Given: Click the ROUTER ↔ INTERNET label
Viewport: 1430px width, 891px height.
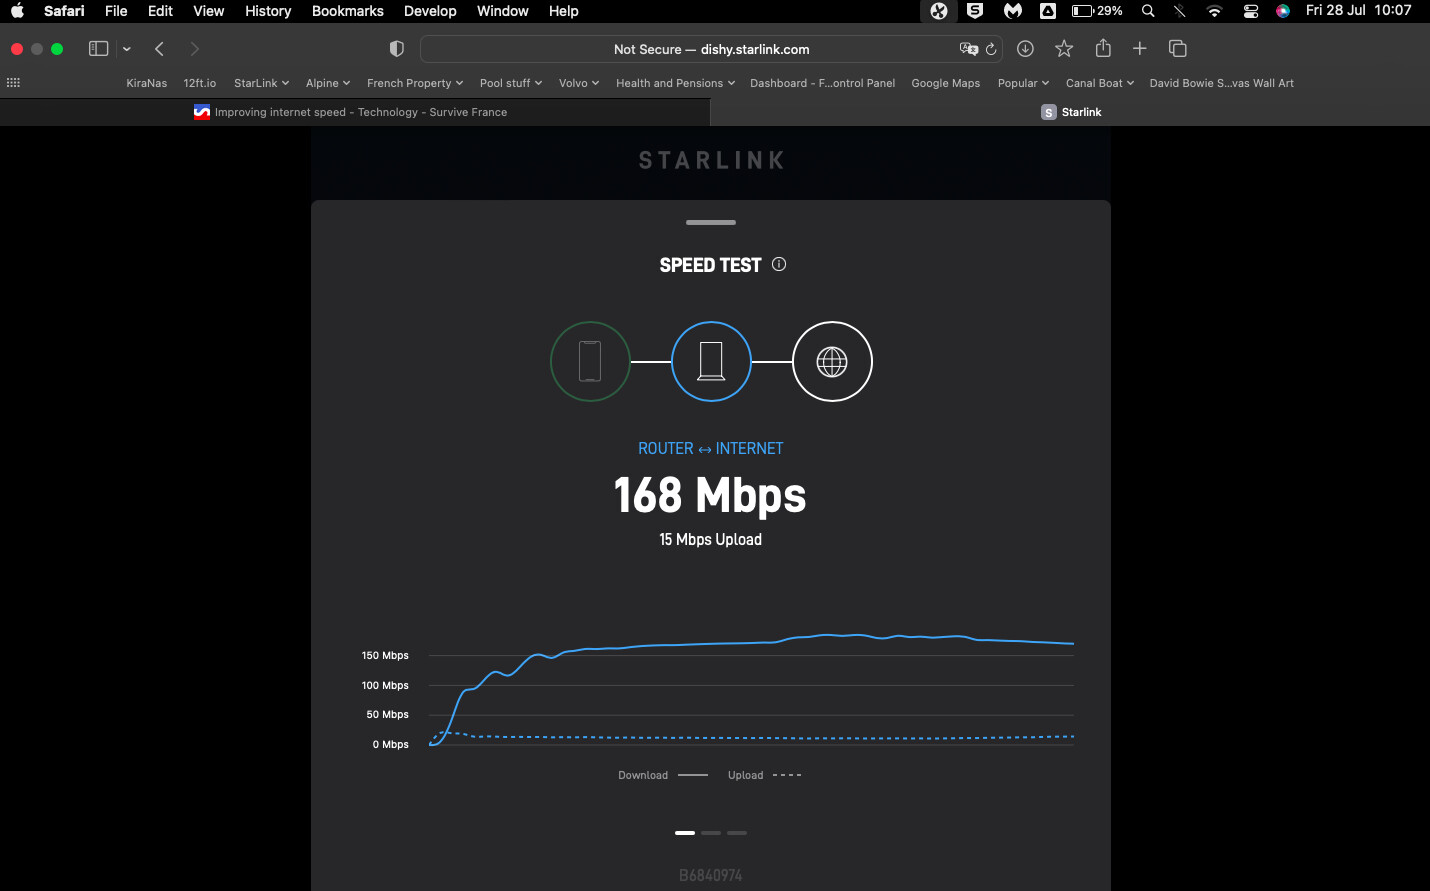Looking at the screenshot, I should (711, 449).
